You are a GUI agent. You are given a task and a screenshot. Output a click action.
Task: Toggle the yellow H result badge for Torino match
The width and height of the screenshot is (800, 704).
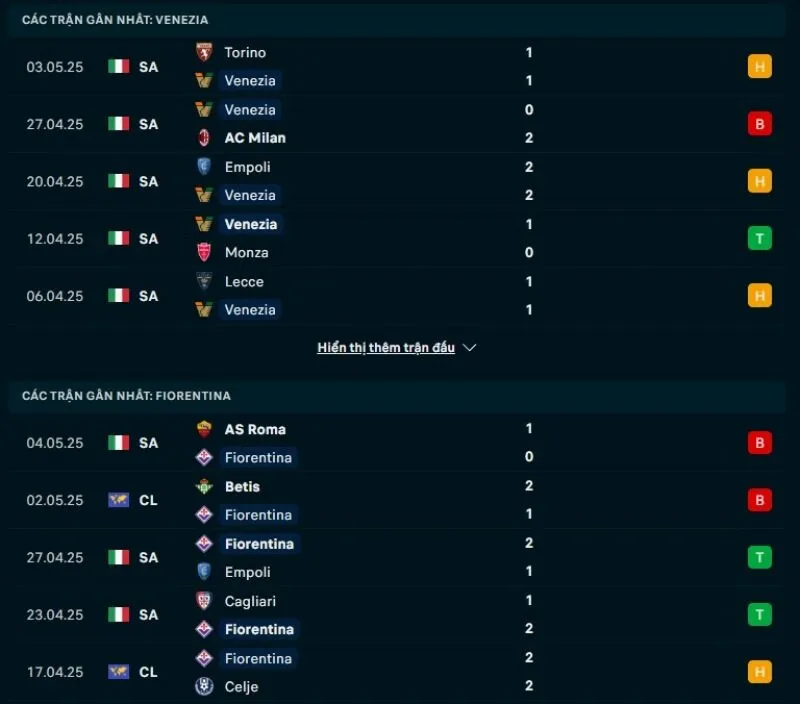point(760,66)
